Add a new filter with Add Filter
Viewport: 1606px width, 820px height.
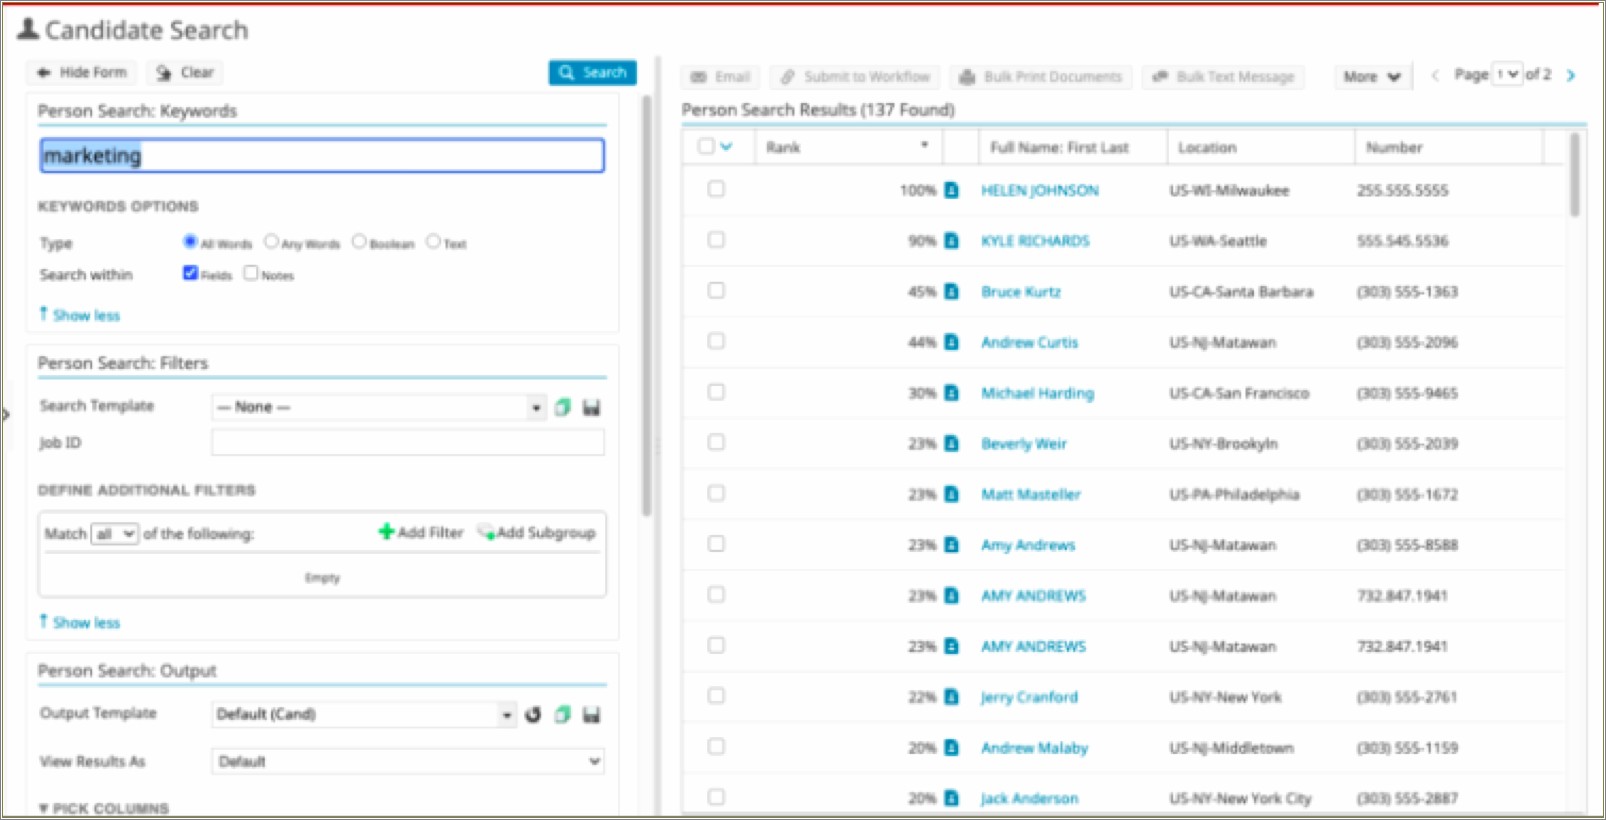coord(421,532)
